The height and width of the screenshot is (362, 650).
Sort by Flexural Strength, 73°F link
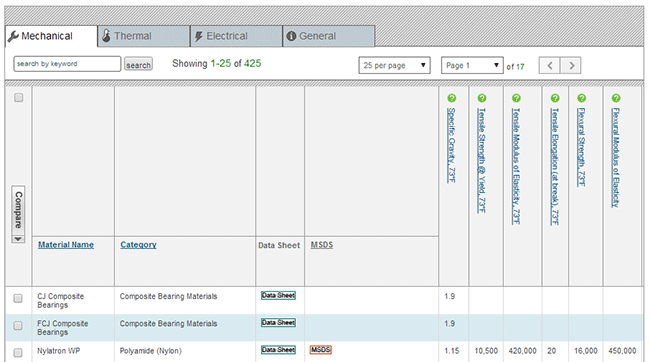point(582,147)
